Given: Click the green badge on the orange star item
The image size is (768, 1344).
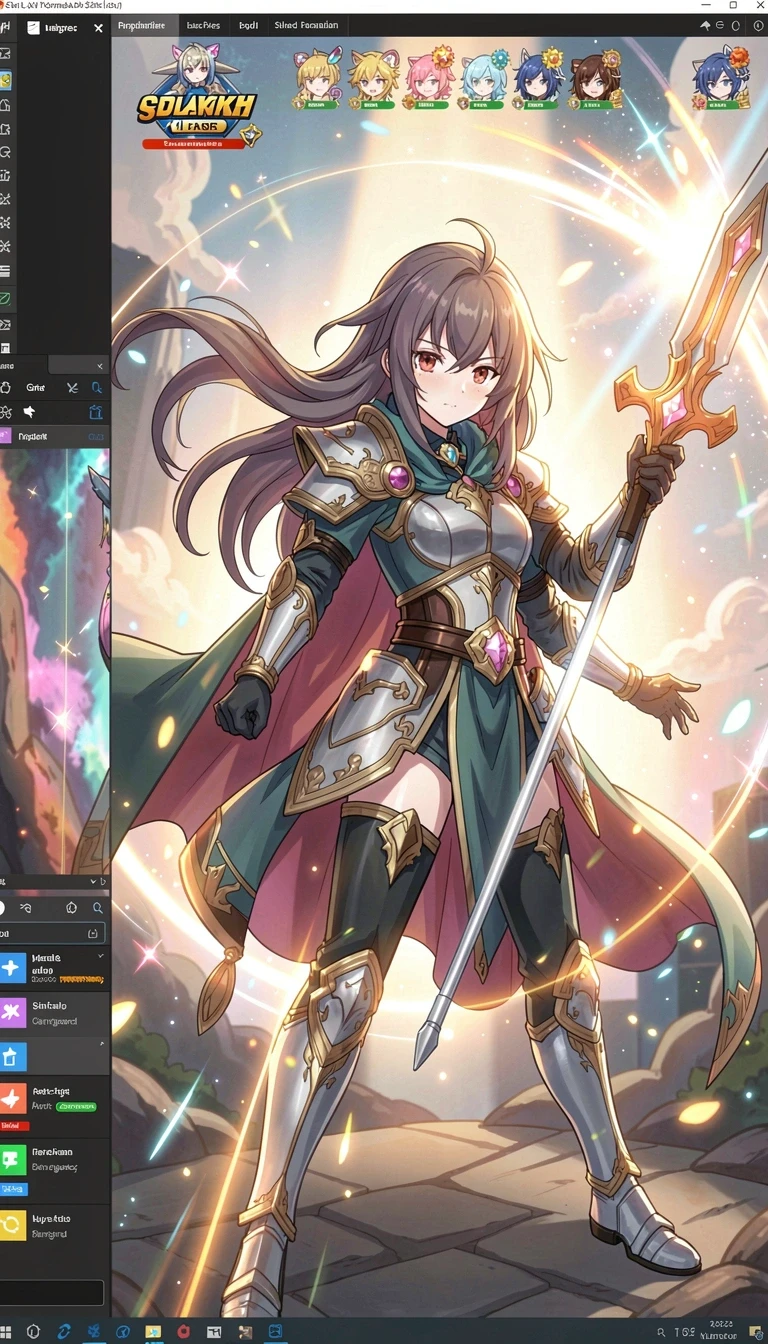Looking at the screenshot, I should pyautogui.click(x=76, y=1107).
